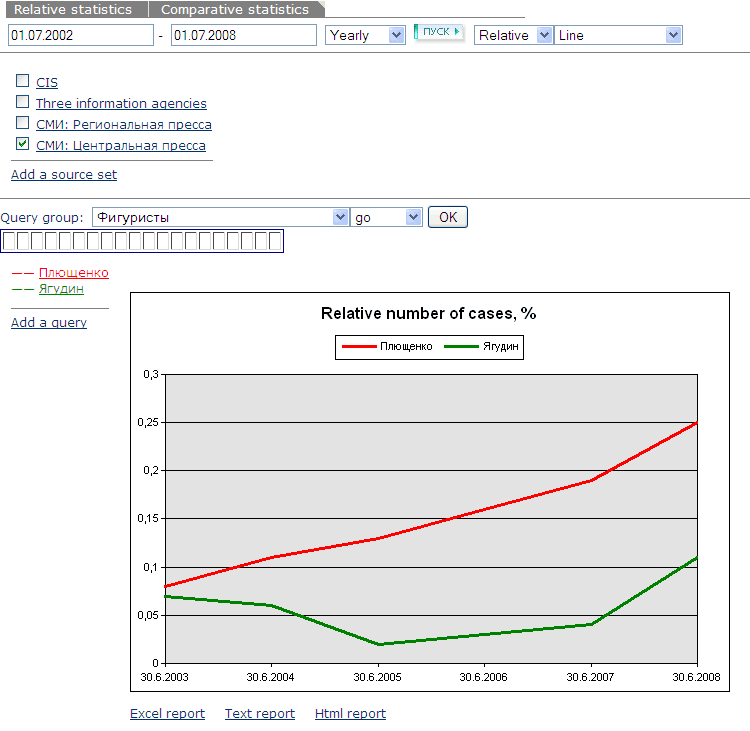The image size is (750, 731).
Task: Expand the Yearly period dropdown
Action: point(365,35)
